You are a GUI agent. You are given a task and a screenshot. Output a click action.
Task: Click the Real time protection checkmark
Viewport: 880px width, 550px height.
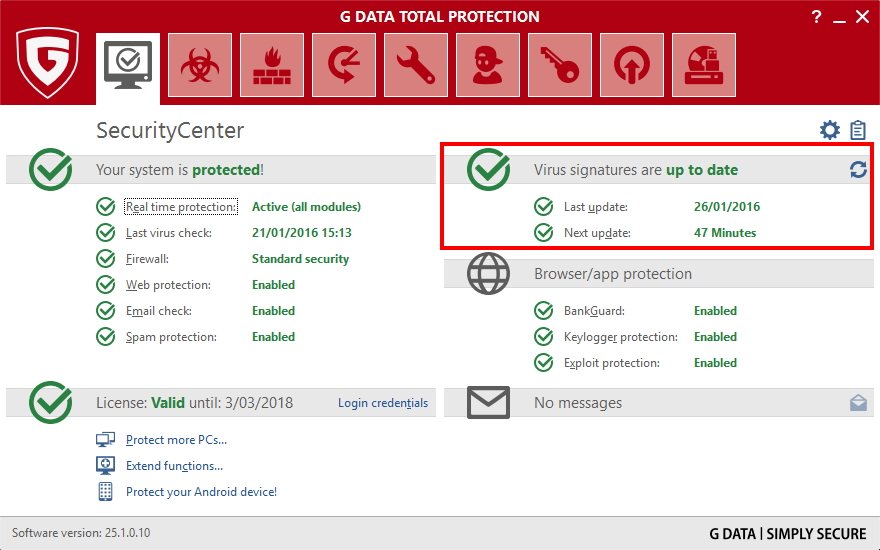(x=106, y=207)
